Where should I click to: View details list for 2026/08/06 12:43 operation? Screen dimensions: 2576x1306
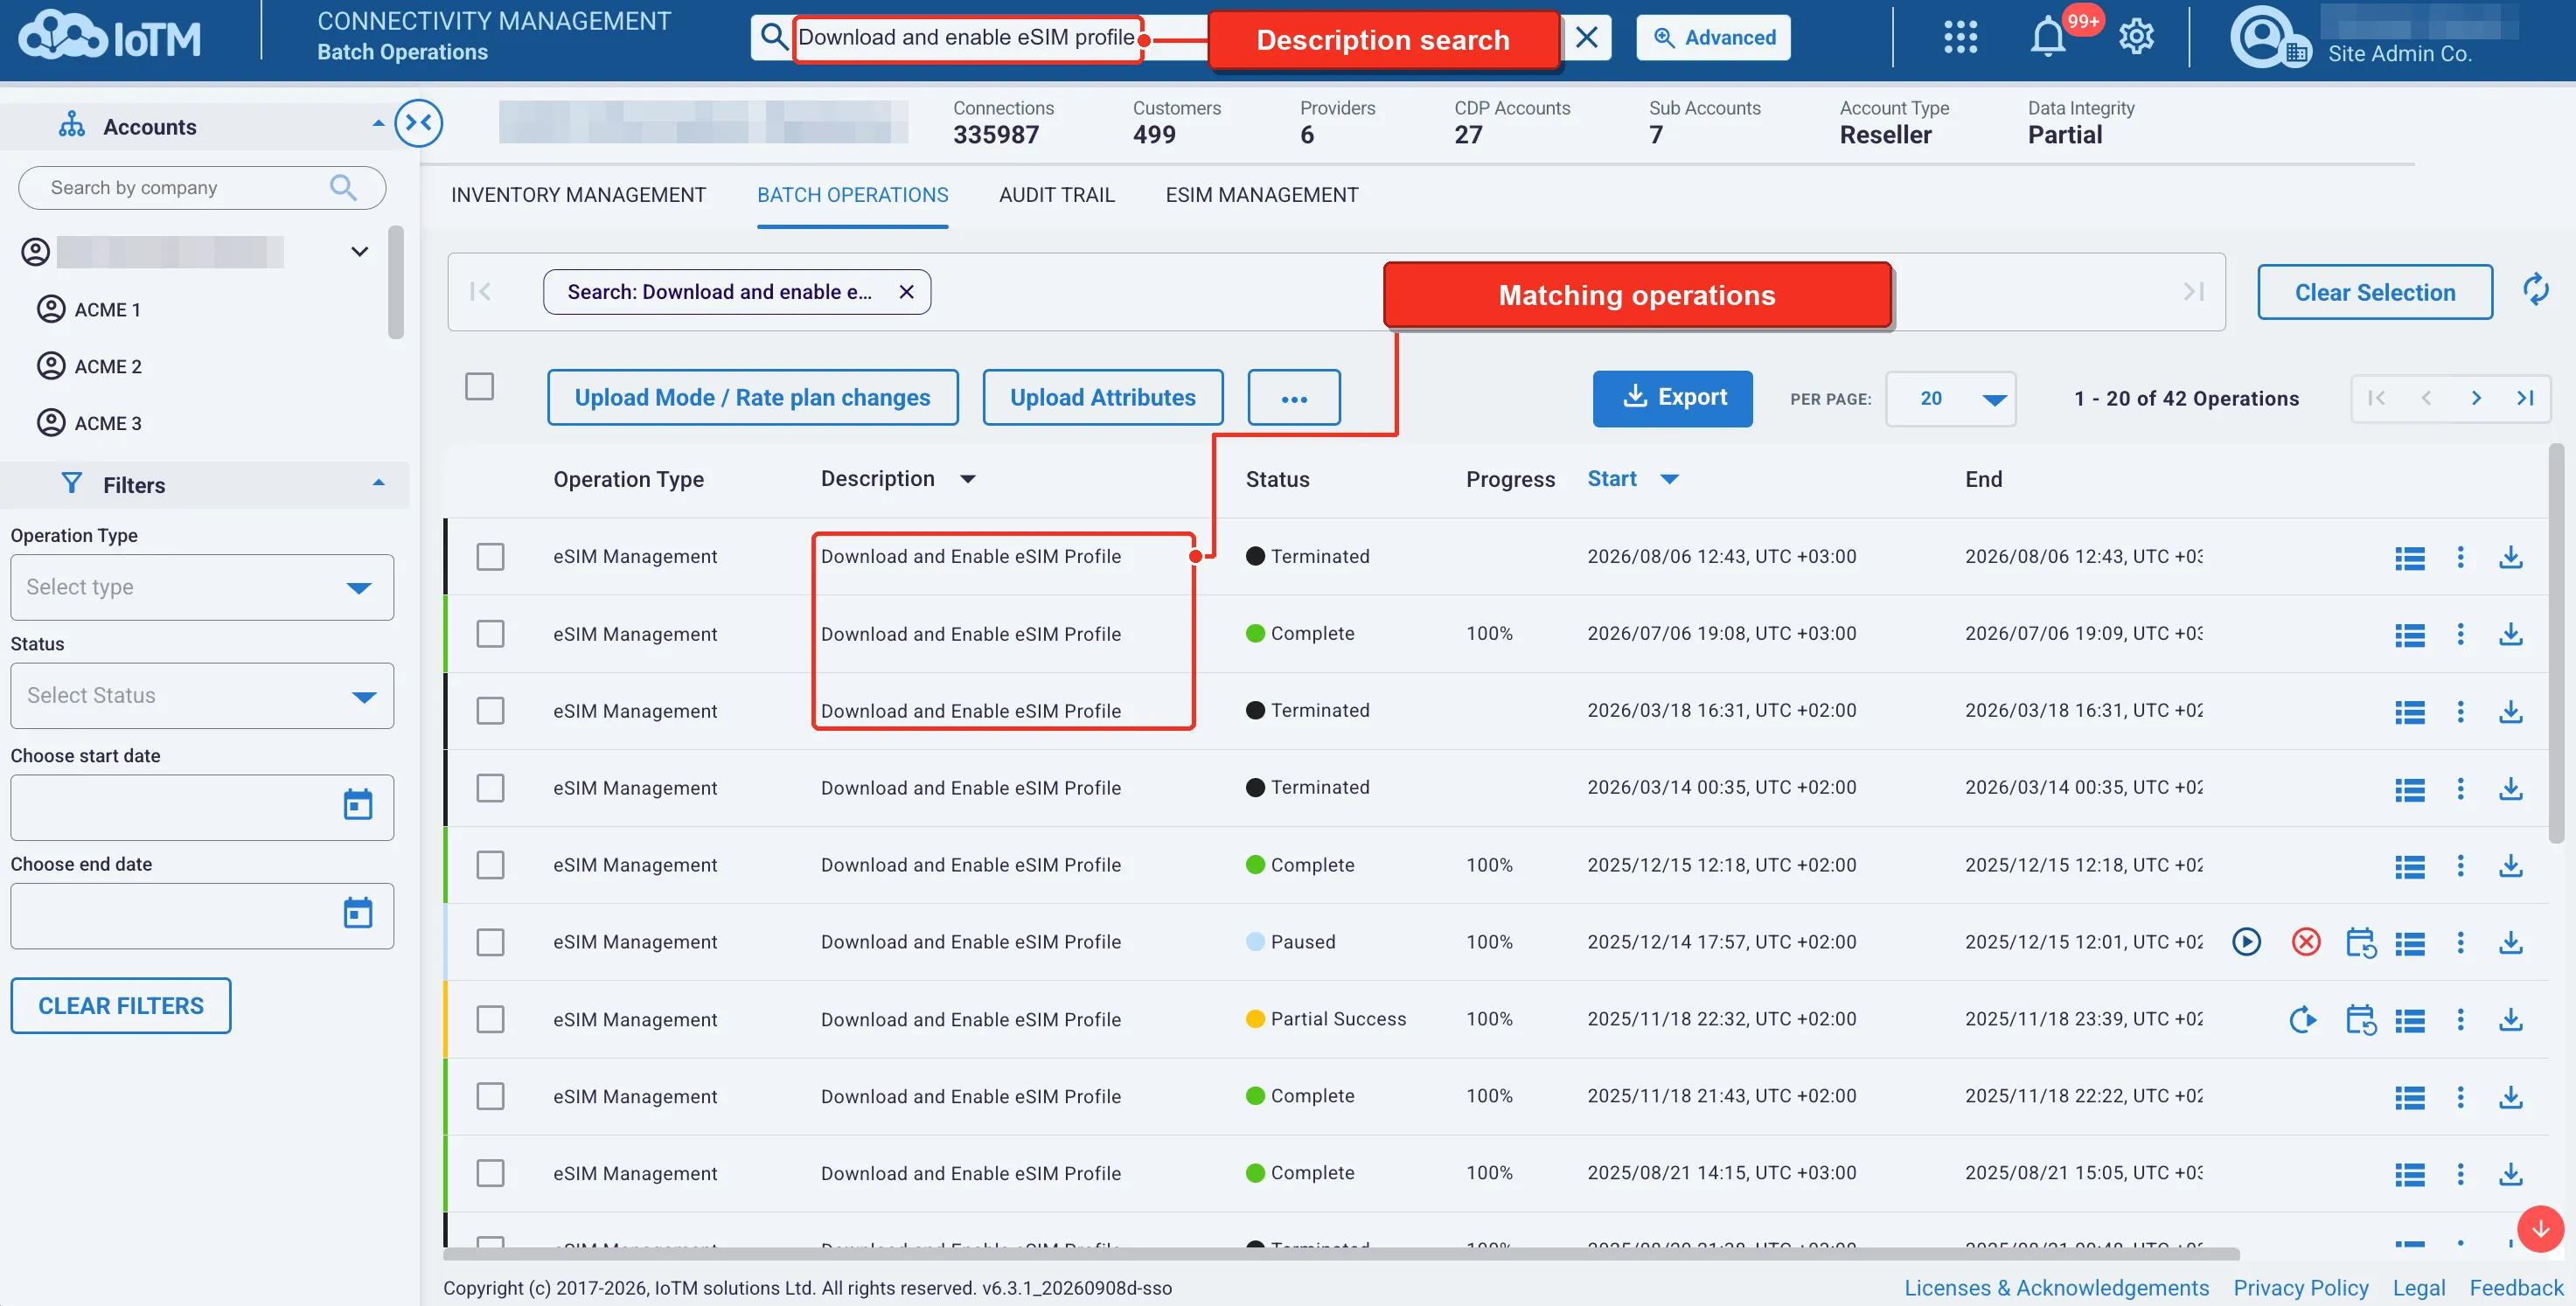[x=2410, y=557]
